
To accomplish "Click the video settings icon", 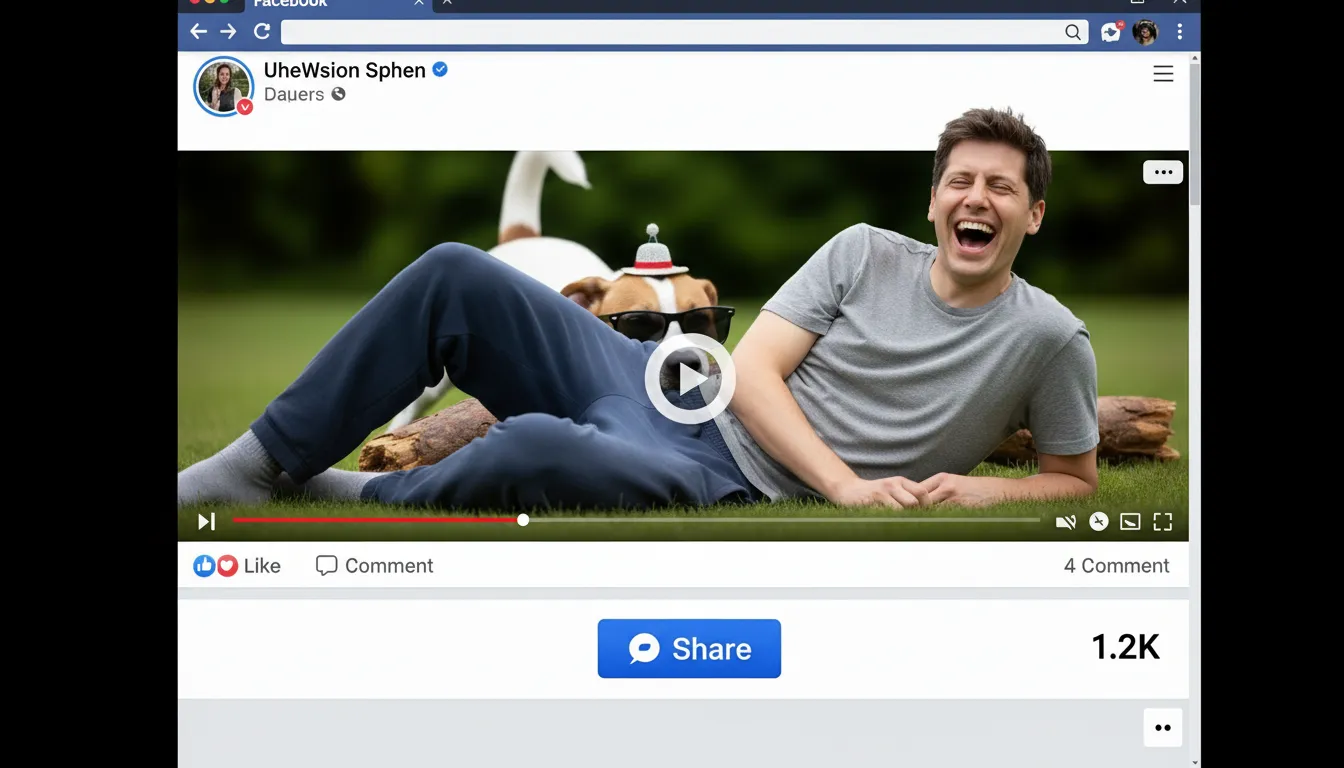I will [x=1098, y=521].
